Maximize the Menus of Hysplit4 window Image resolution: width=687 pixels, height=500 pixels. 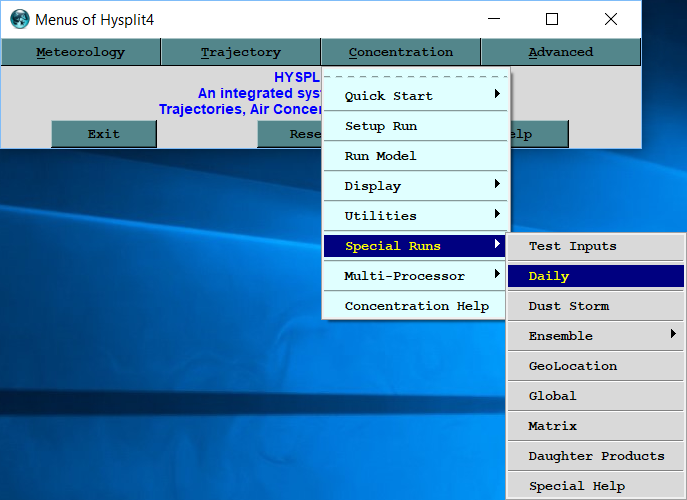pyautogui.click(x=552, y=19)
